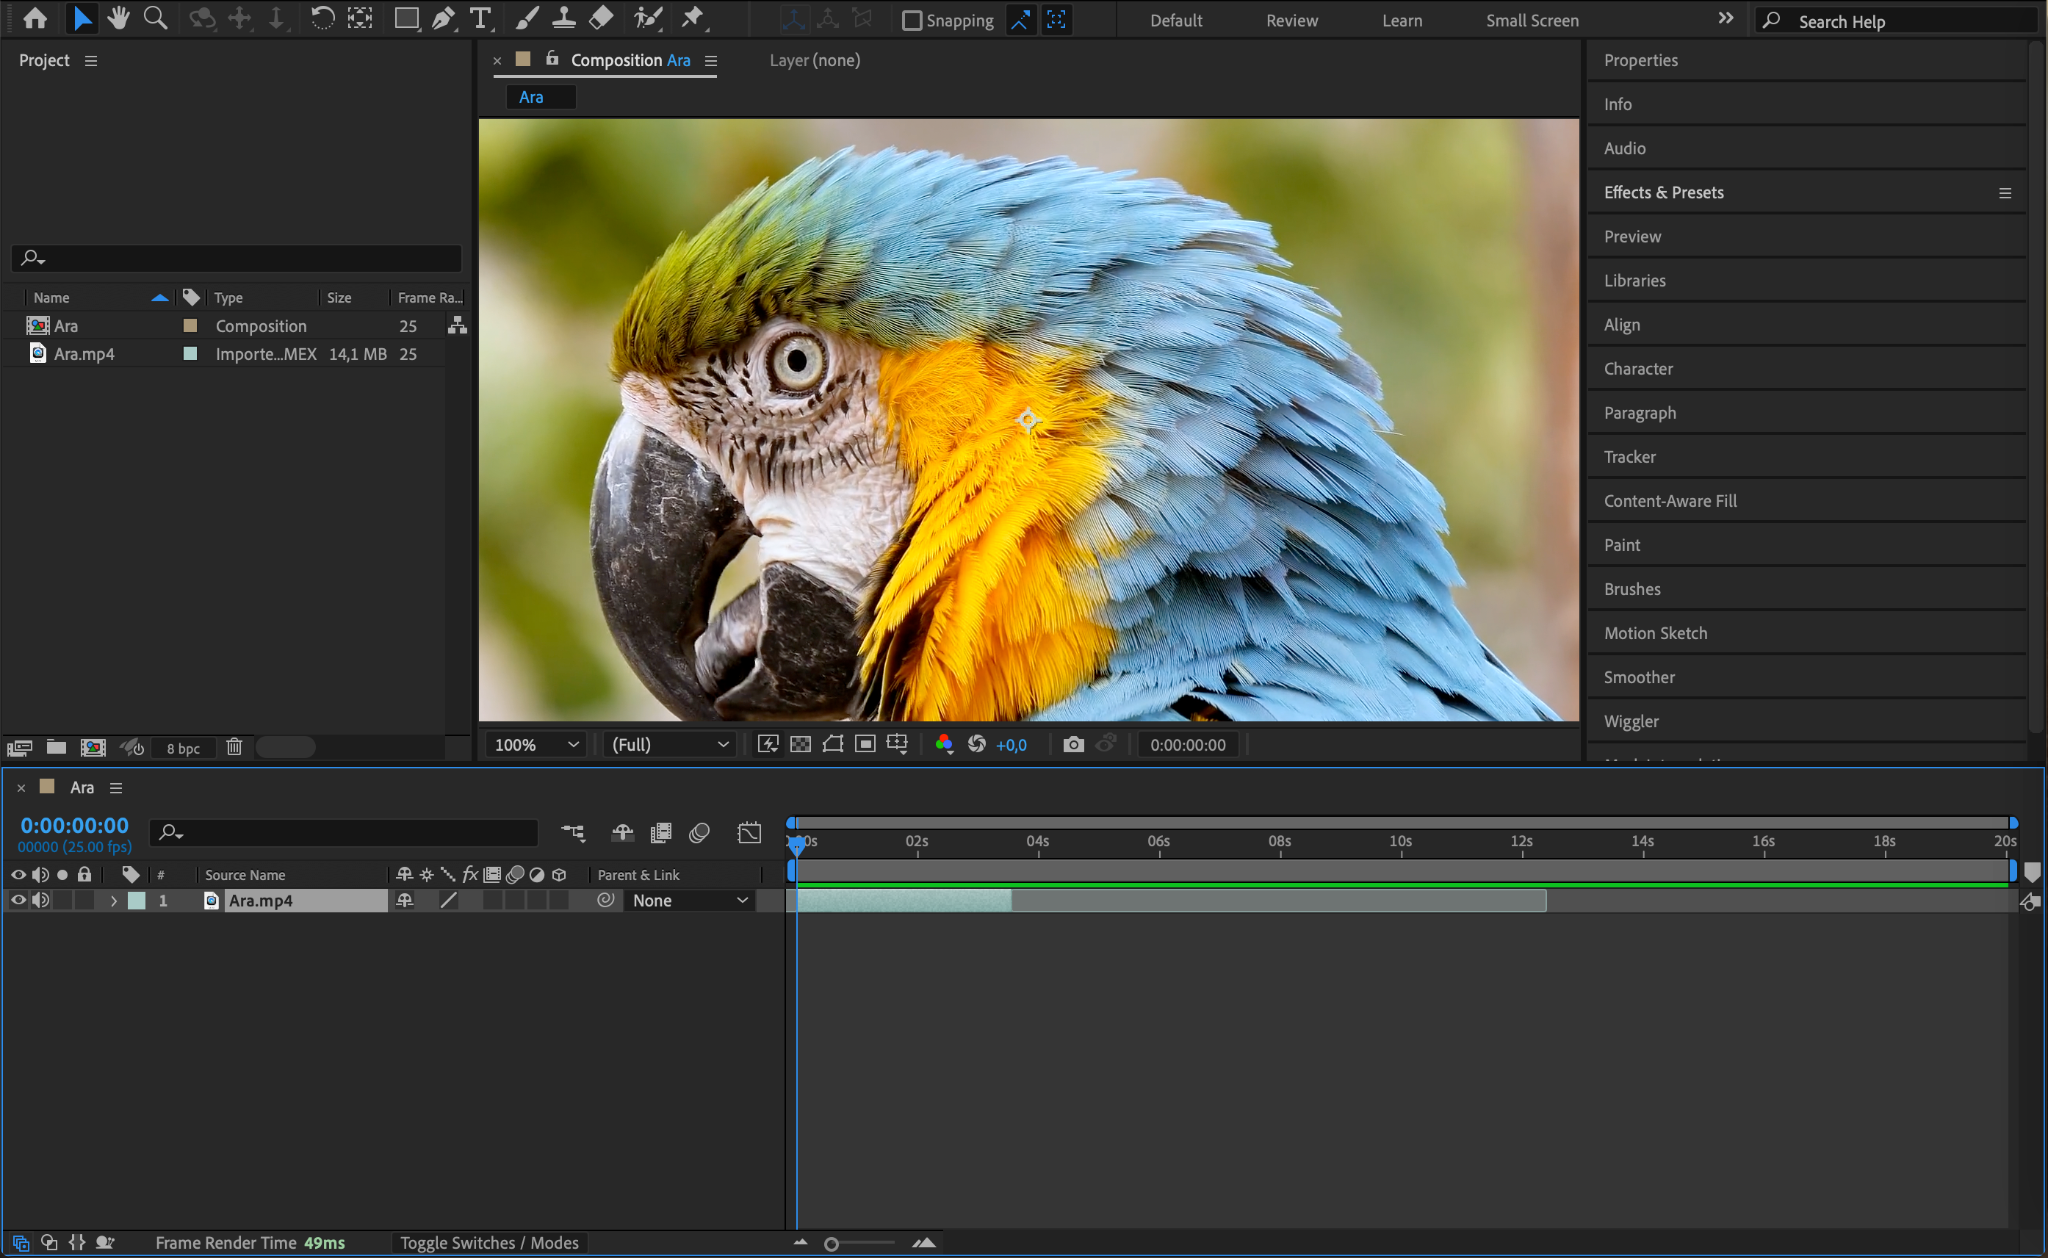
Task: Click the timeline zoom slider handle
Action: [831, 1244]
